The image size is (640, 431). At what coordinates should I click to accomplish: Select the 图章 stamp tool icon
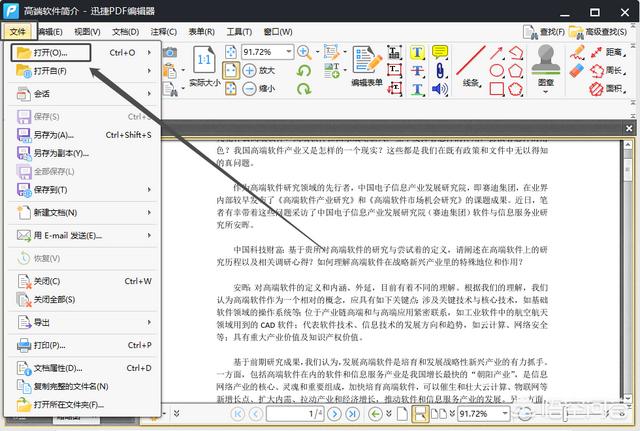click(x=544, y=57)
